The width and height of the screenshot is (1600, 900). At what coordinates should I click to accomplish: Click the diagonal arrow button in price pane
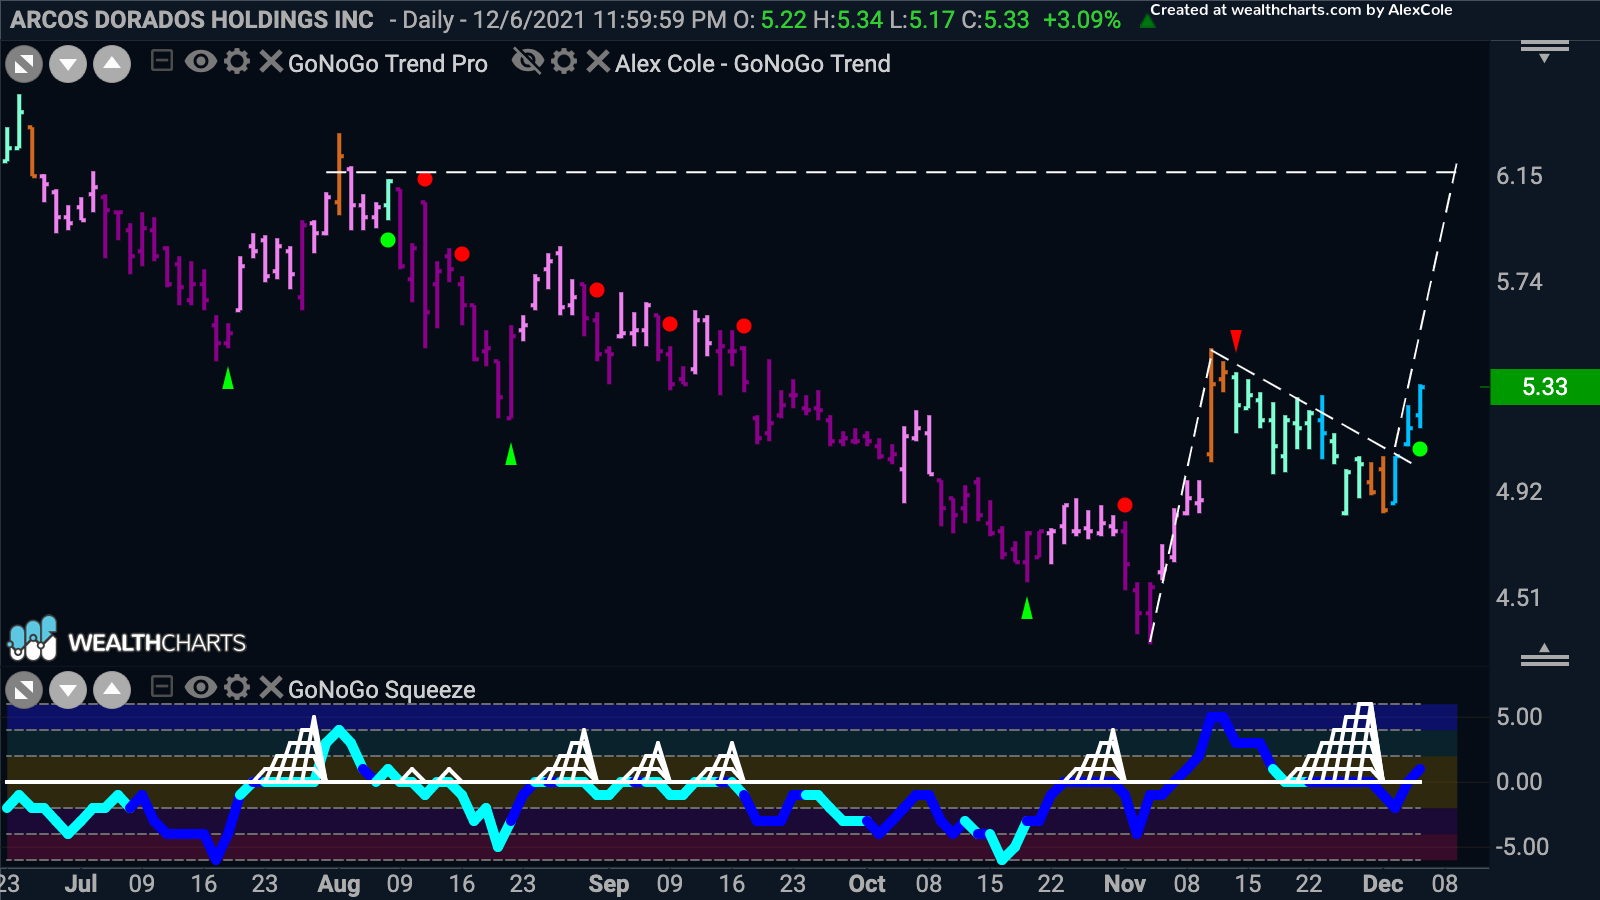[24, 65]
